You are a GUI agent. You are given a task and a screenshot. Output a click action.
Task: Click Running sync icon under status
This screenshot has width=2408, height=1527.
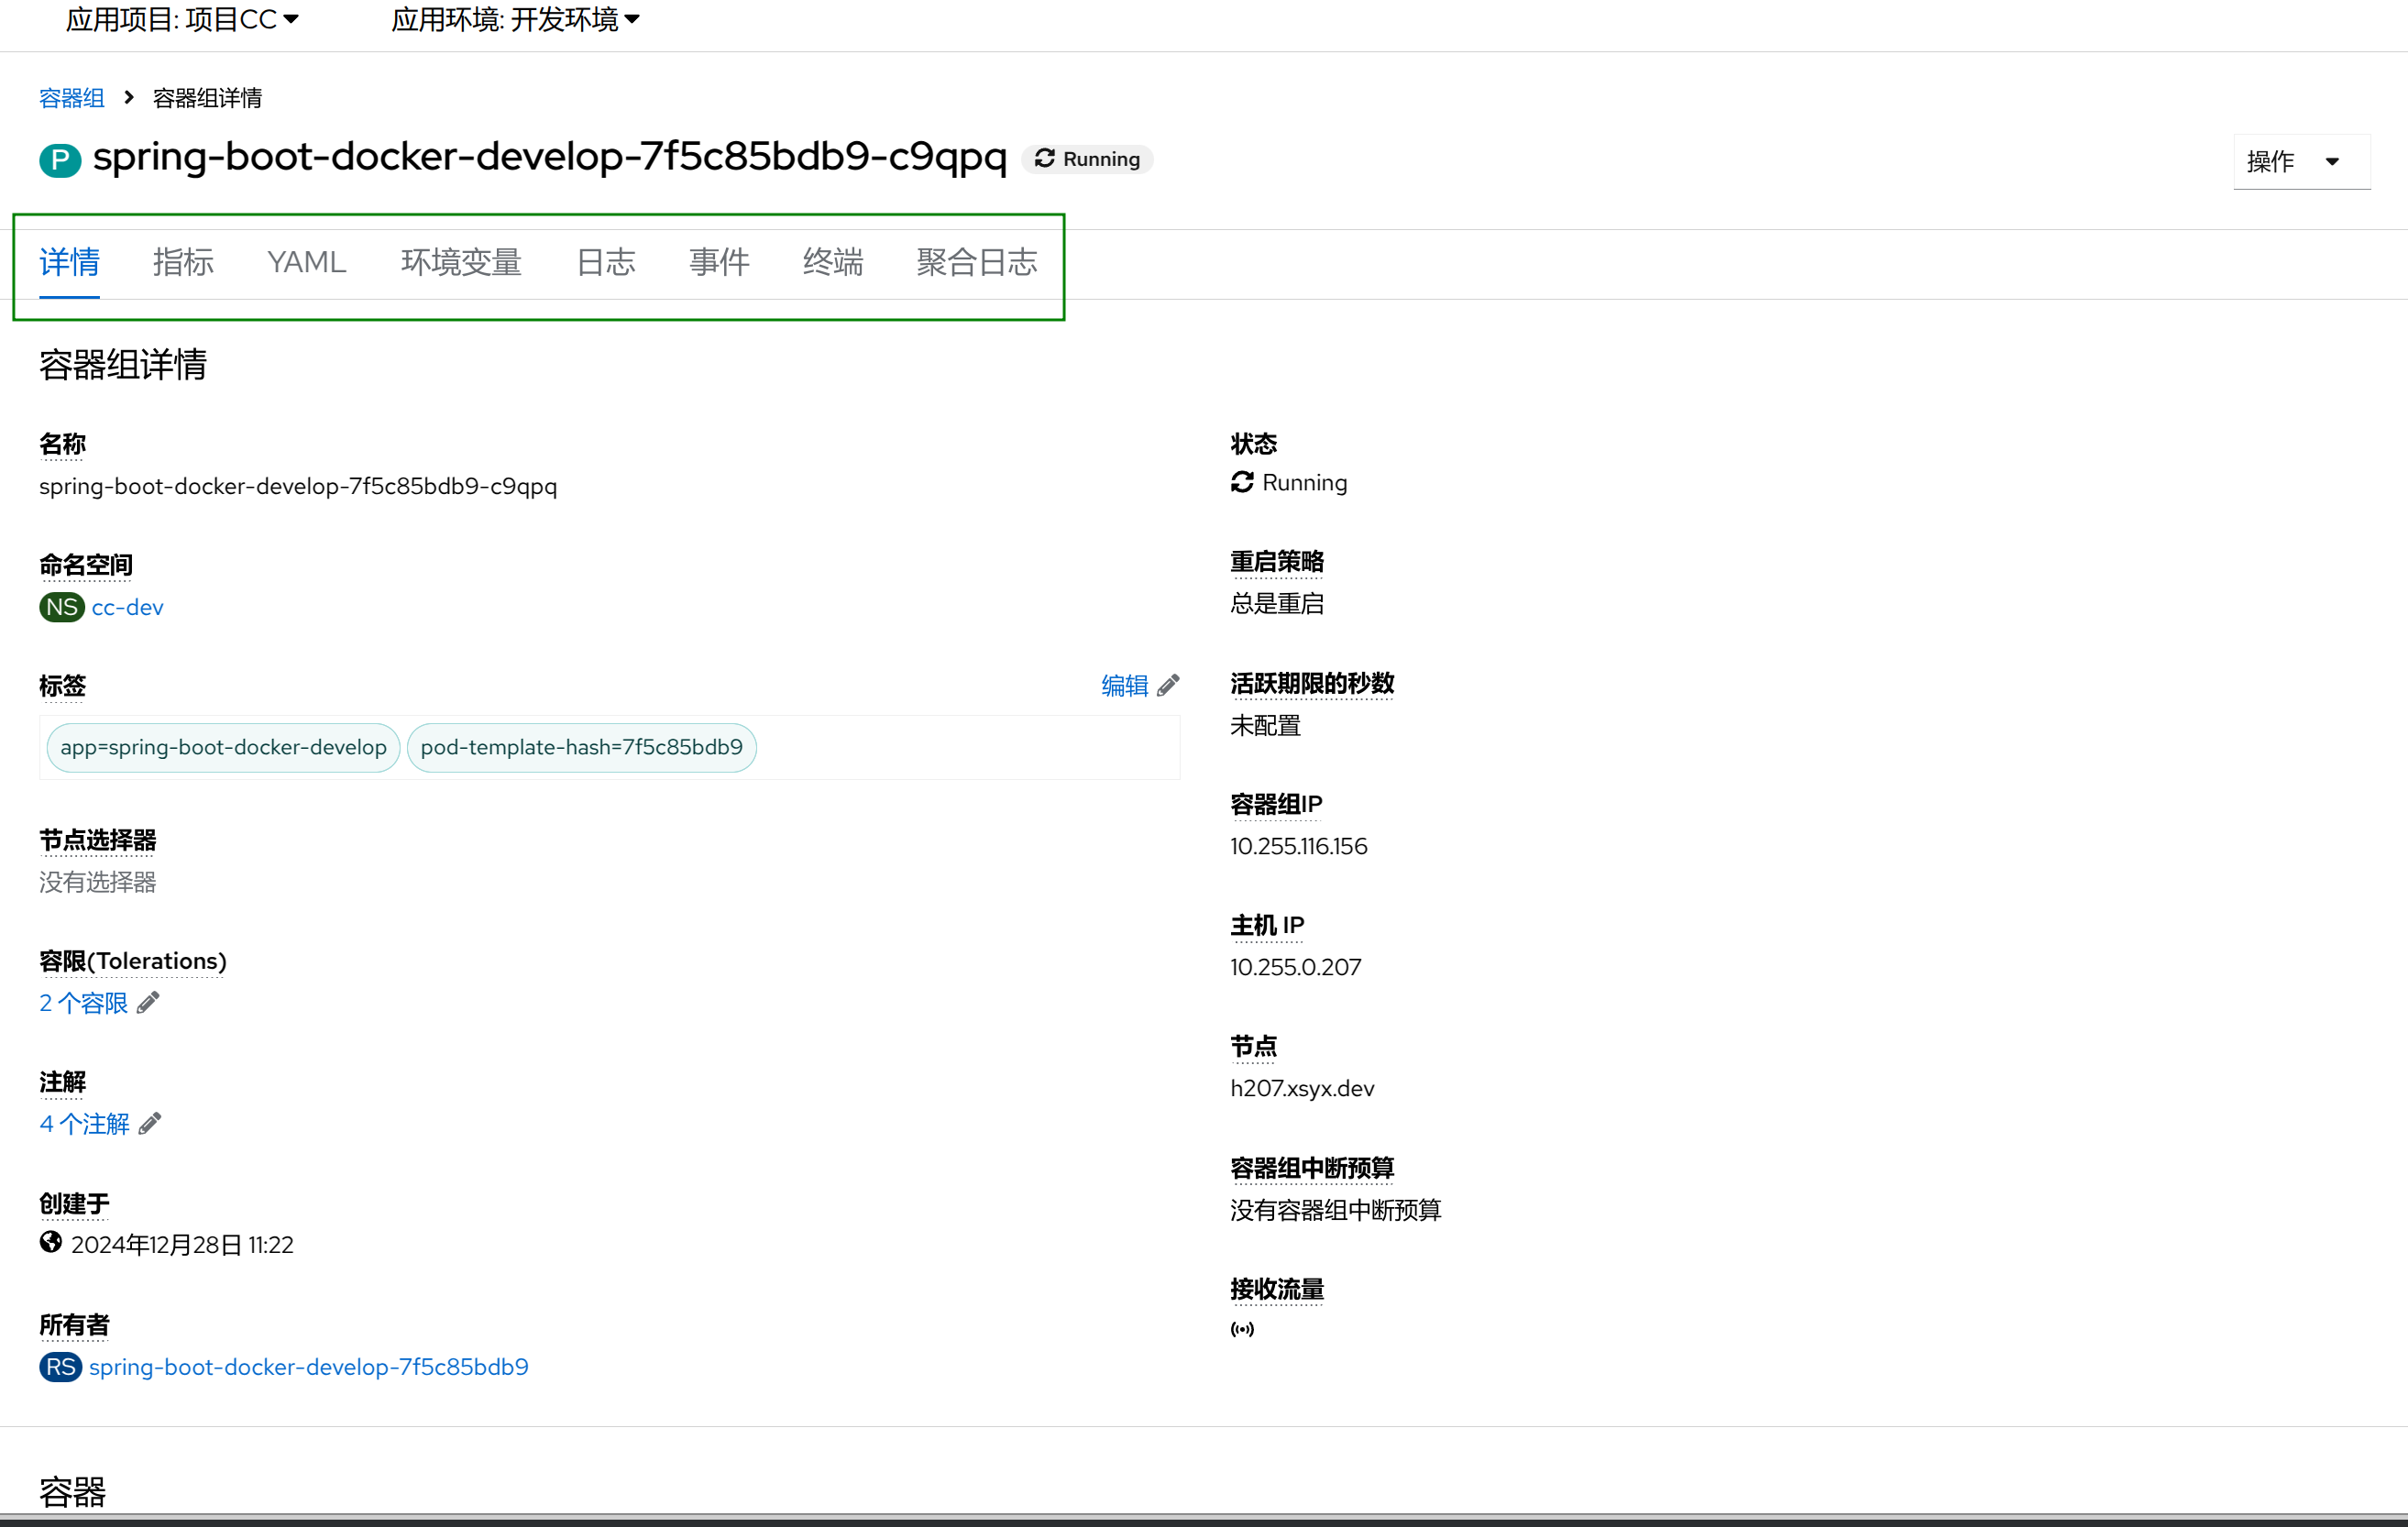(x=1242, y=483)
